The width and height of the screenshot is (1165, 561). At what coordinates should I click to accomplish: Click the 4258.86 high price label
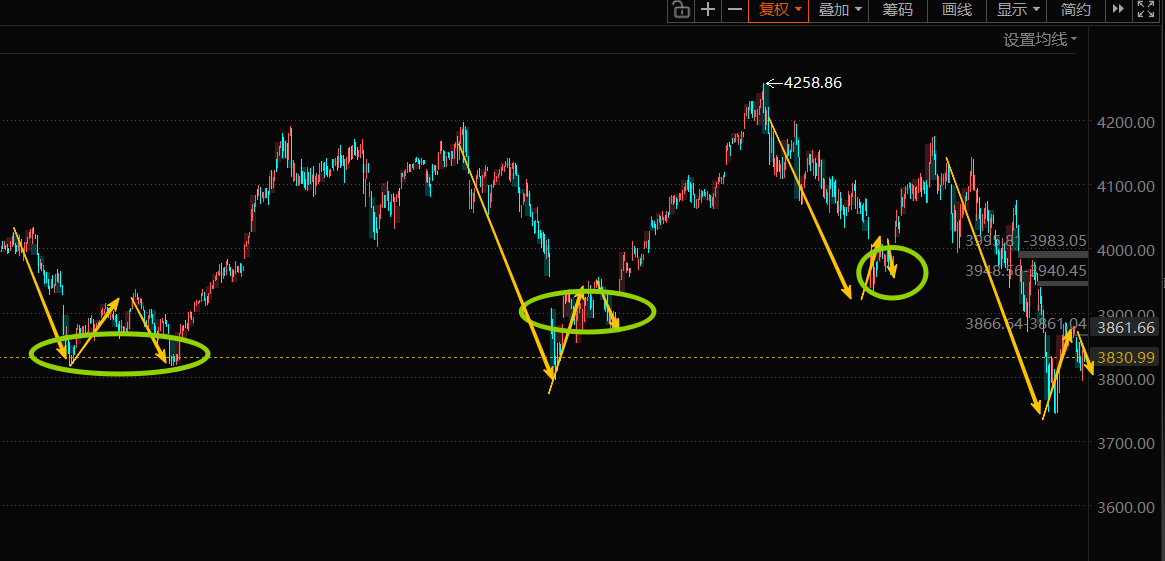tap(813, 83)
